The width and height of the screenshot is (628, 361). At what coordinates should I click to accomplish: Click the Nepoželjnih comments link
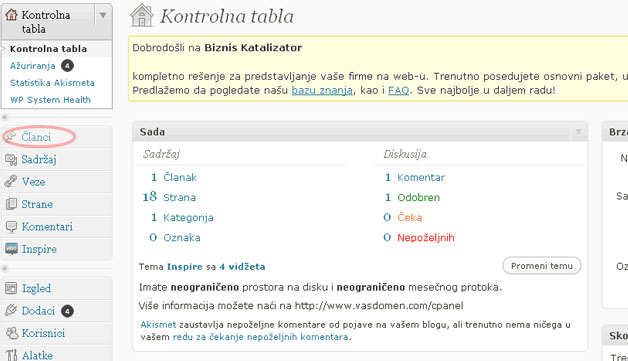(426, 238)
